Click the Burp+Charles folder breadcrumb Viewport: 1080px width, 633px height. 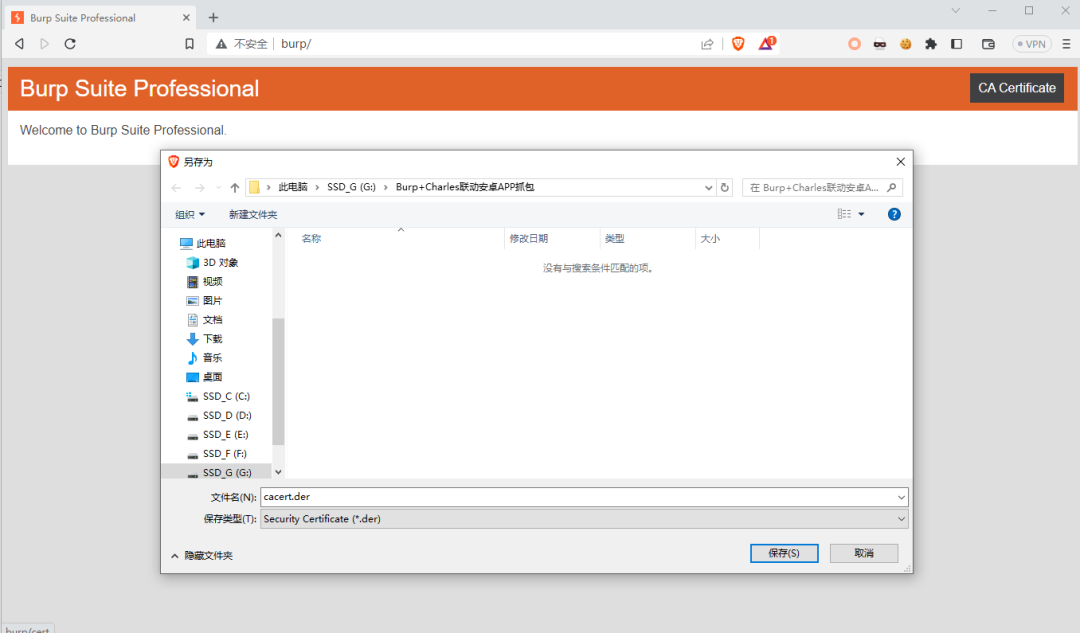click(x=465, y=187)
